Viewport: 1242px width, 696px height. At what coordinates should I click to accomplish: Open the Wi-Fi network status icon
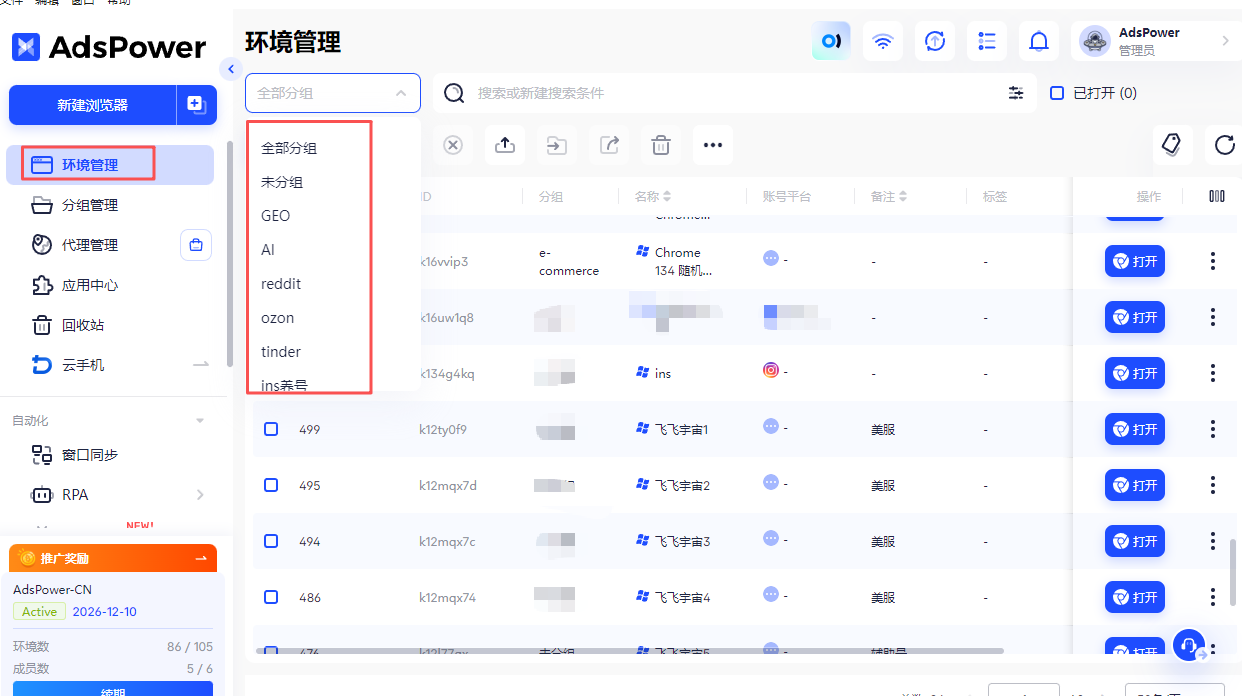tap(883, 41)
